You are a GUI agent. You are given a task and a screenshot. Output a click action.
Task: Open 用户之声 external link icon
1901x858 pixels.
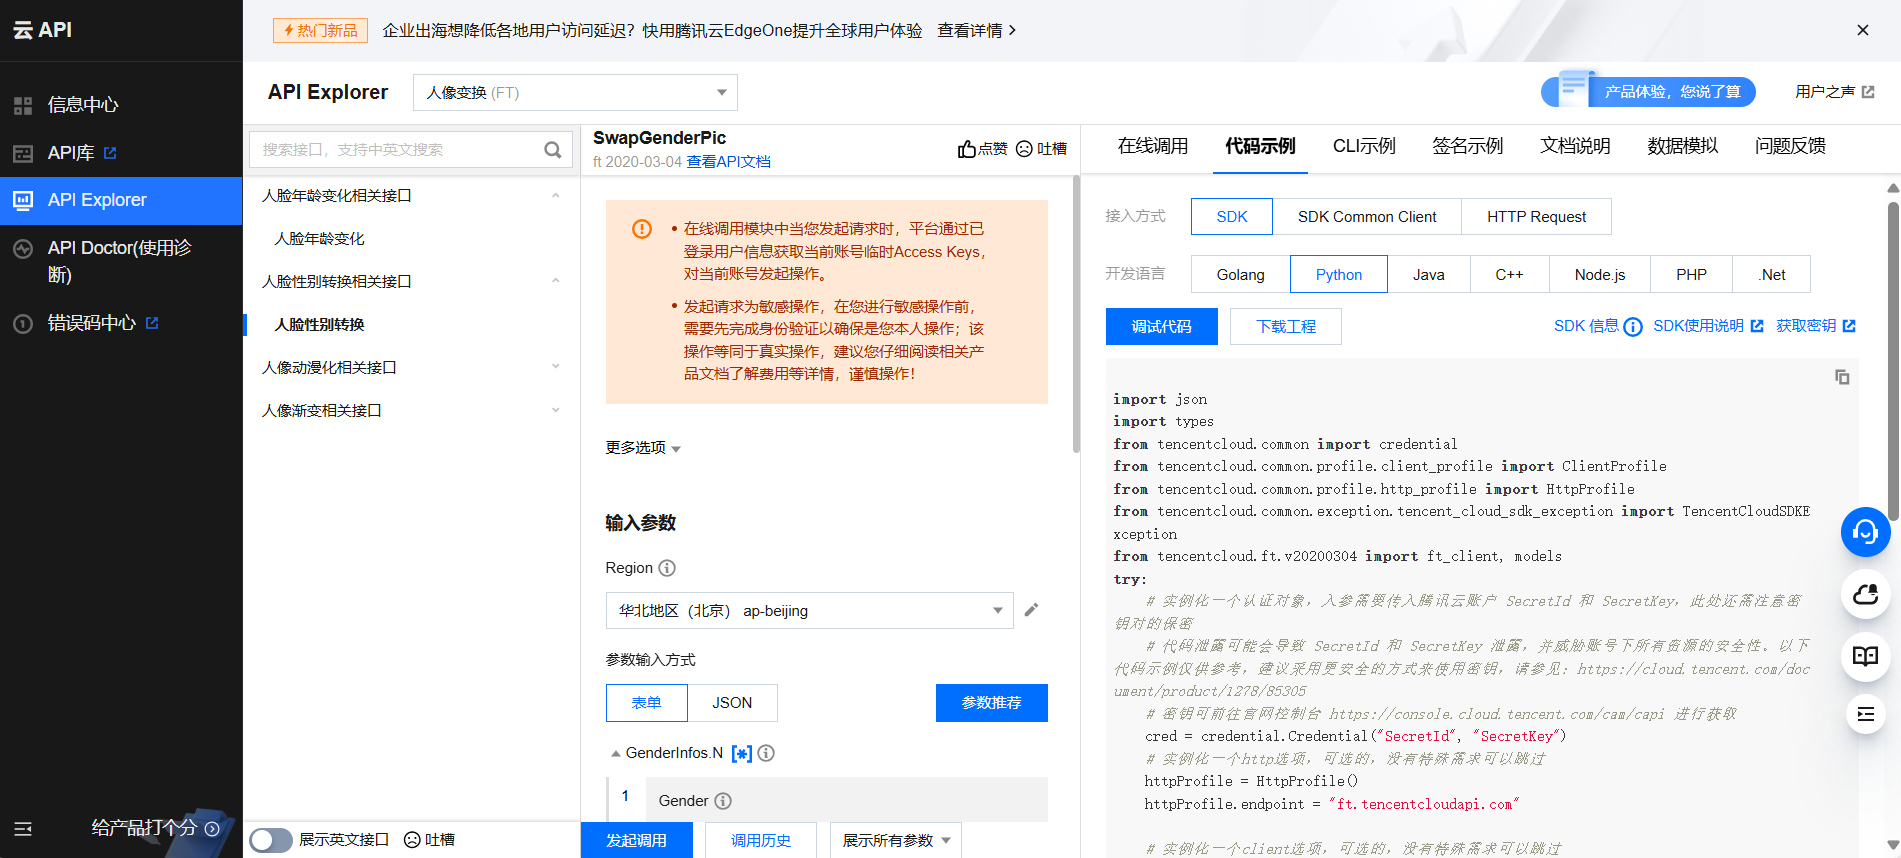pyautogui.click(x=1868, y=92)
